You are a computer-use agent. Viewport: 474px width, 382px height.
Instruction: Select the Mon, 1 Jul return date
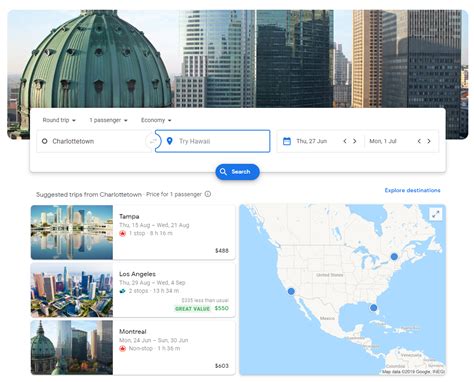pos(383,141)
